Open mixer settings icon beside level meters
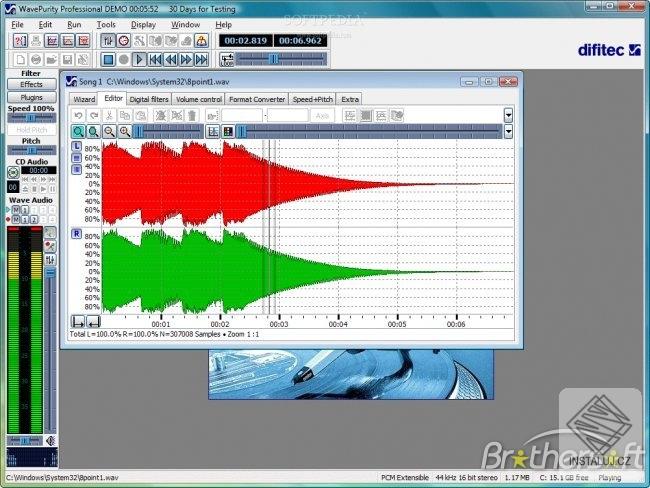This screenshot has height=488, width=650. (51, 260)
